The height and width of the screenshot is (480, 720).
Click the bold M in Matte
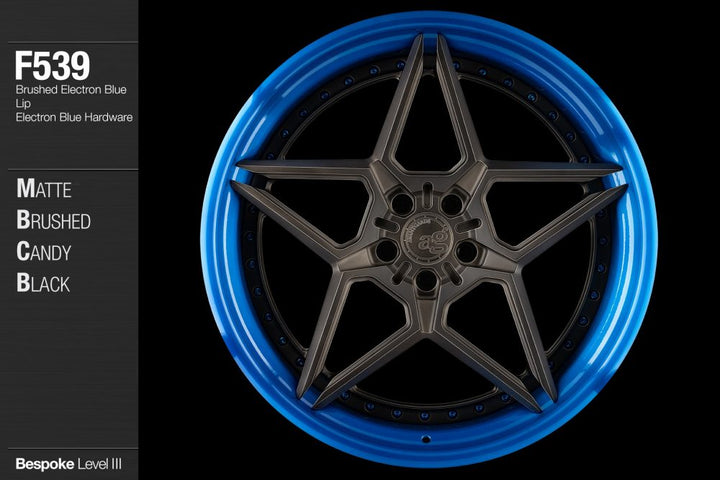pos(26,189)
